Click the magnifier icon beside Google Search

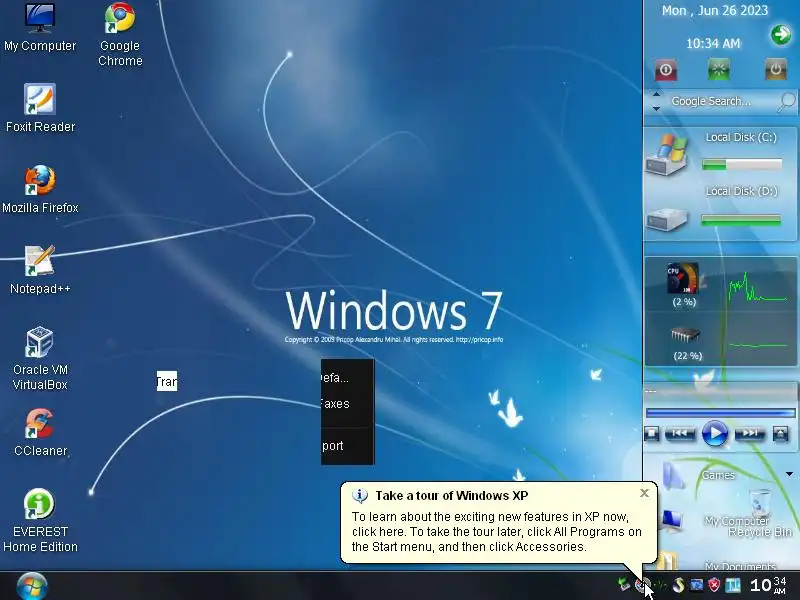click(x=787, y=102)
